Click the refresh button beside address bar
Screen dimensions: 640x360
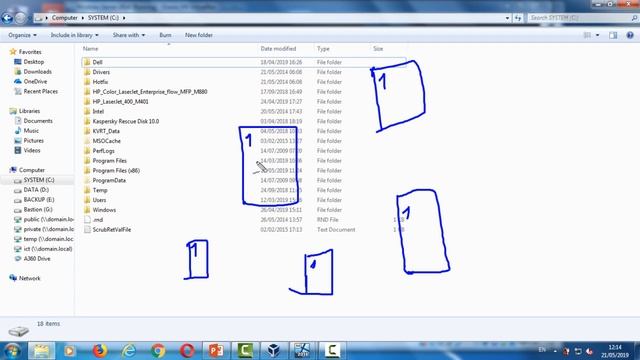[x=518, y=18]
